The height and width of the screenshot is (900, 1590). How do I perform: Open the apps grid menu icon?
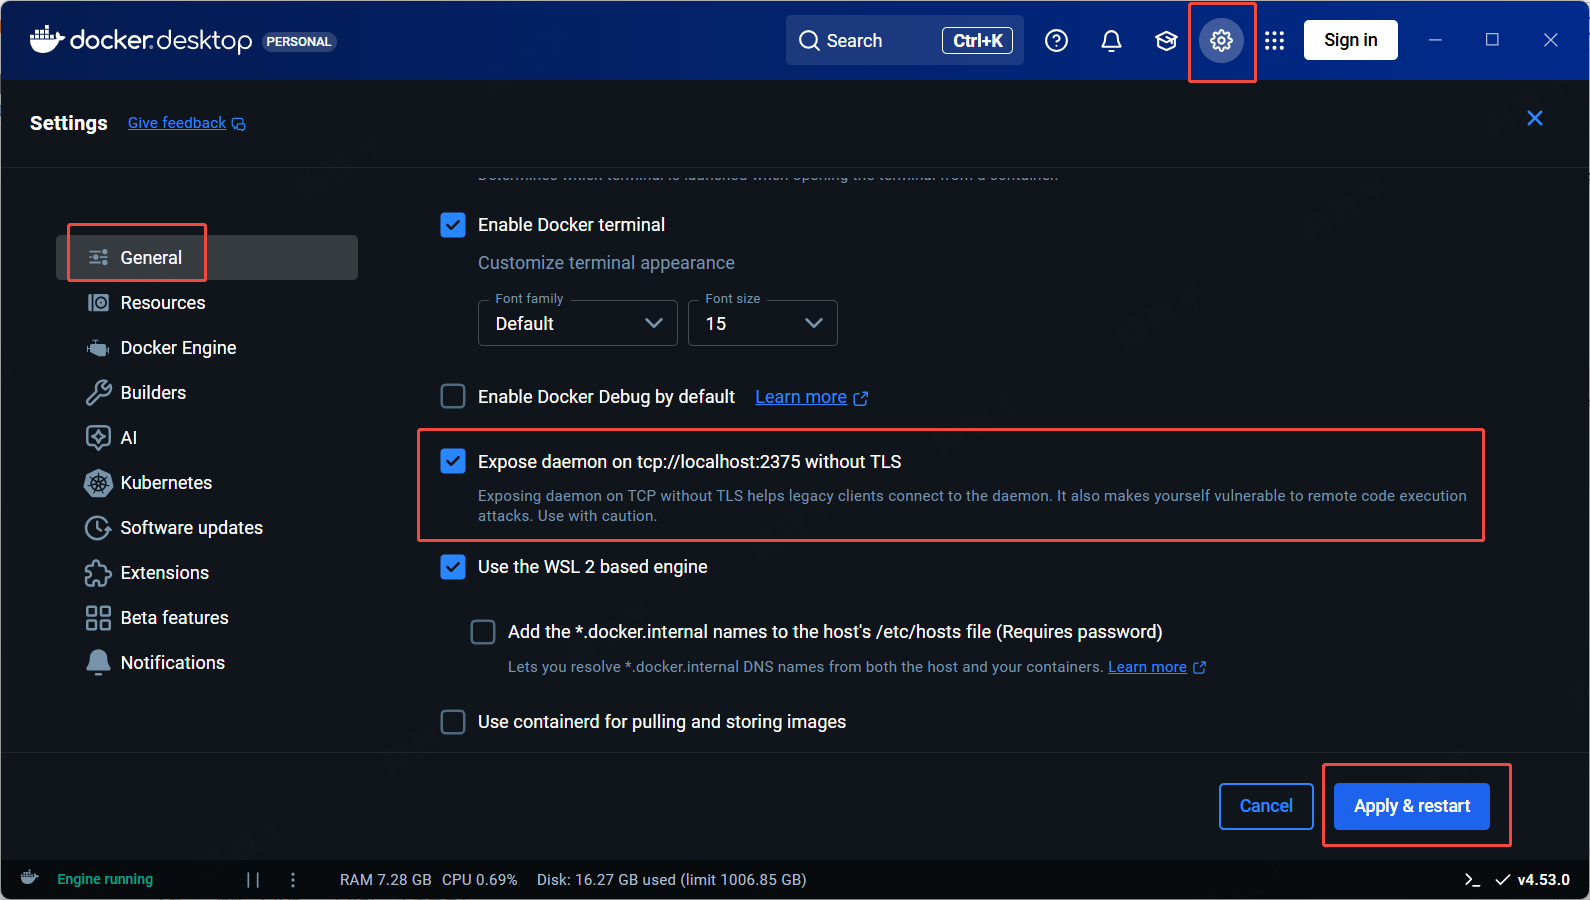point(1274,40)
